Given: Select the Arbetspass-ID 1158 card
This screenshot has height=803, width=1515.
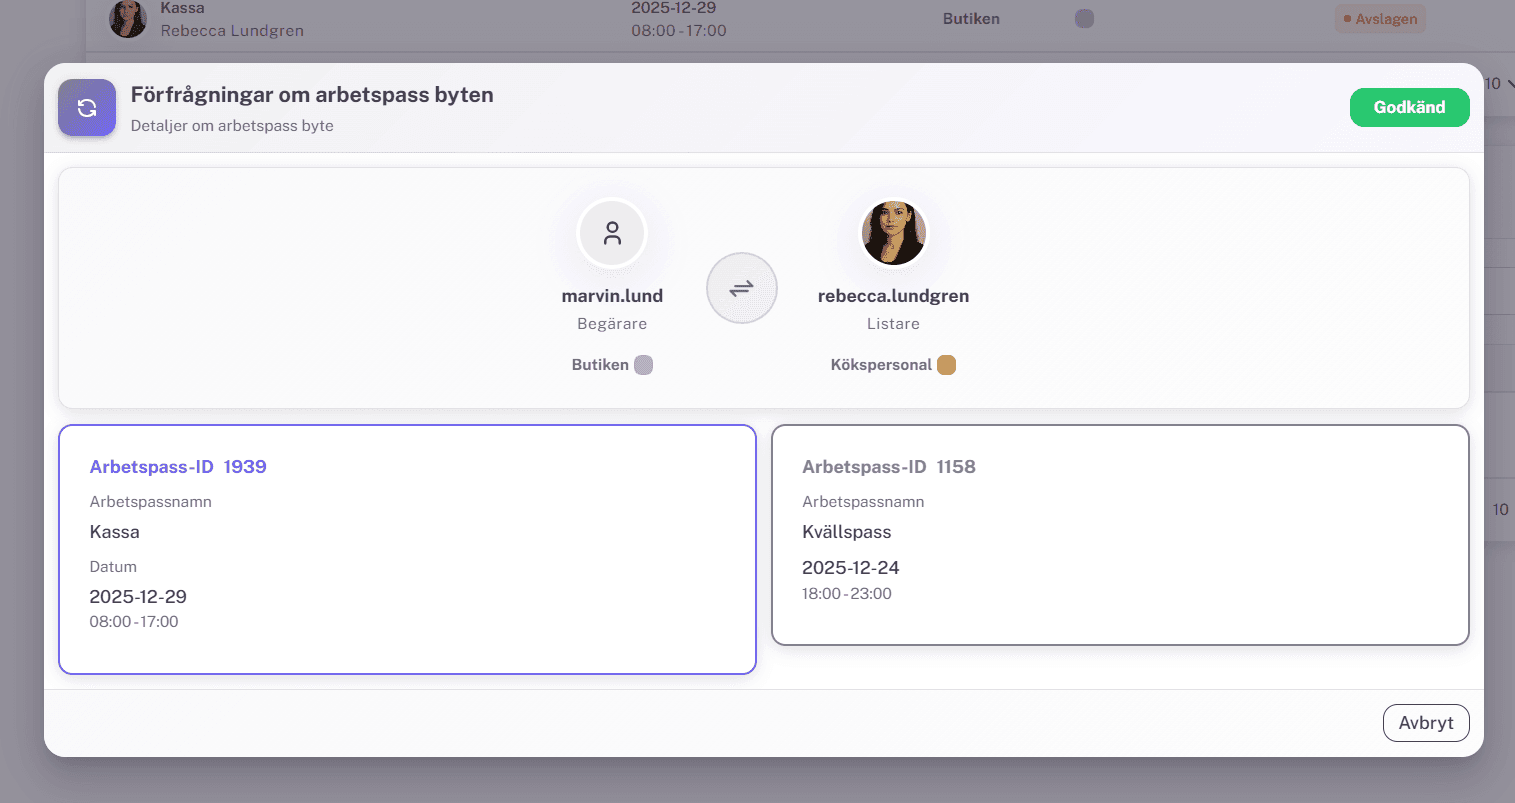Looking at the screenshot, I should pyautogui.click(x=1120, y=535).
